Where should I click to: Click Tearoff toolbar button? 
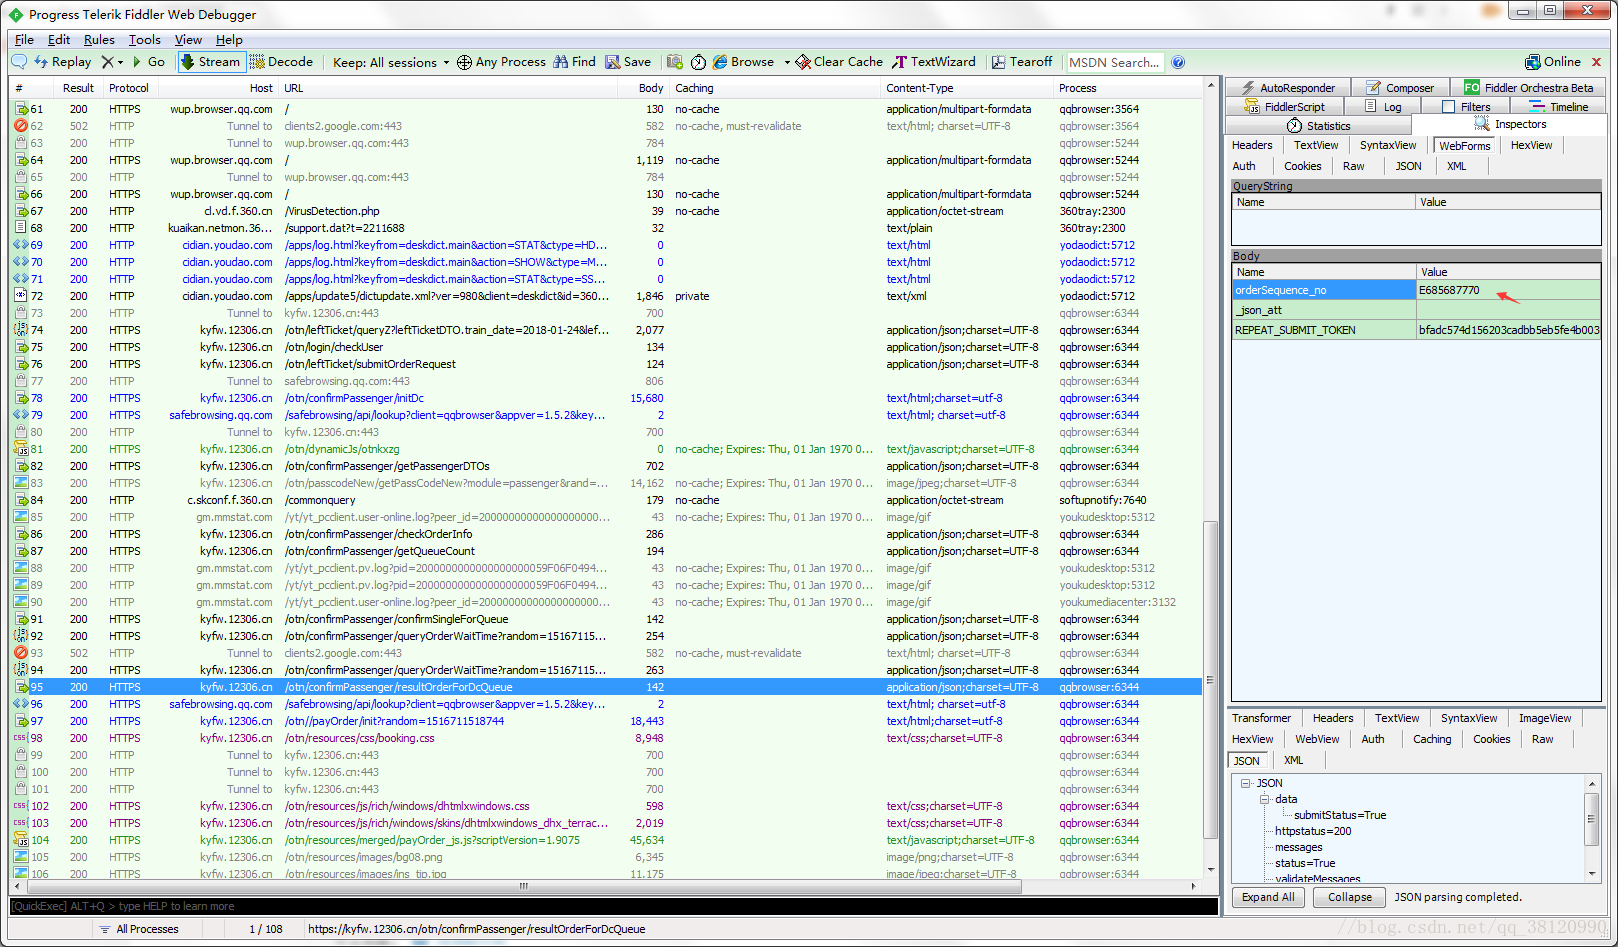(x=1022, y=62)
